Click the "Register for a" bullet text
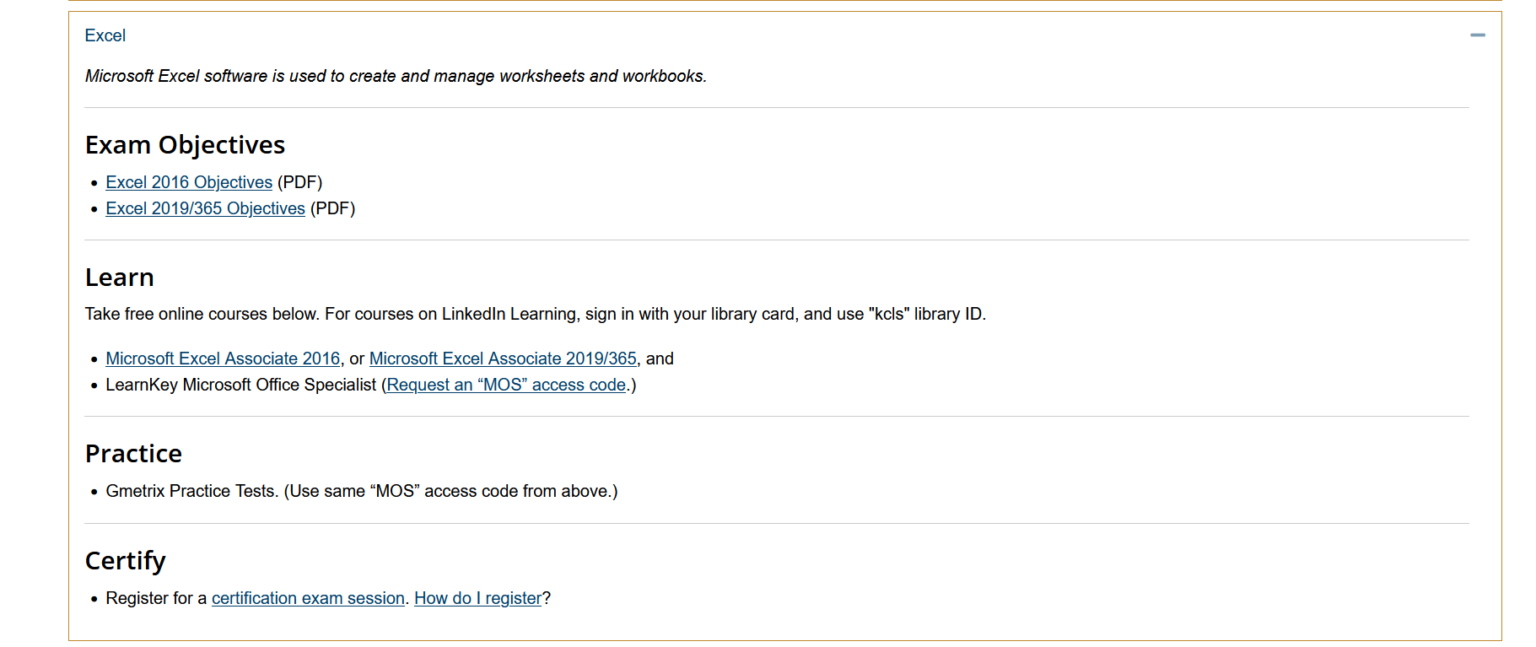1536x647 pixels. click(x=156, y=598)
